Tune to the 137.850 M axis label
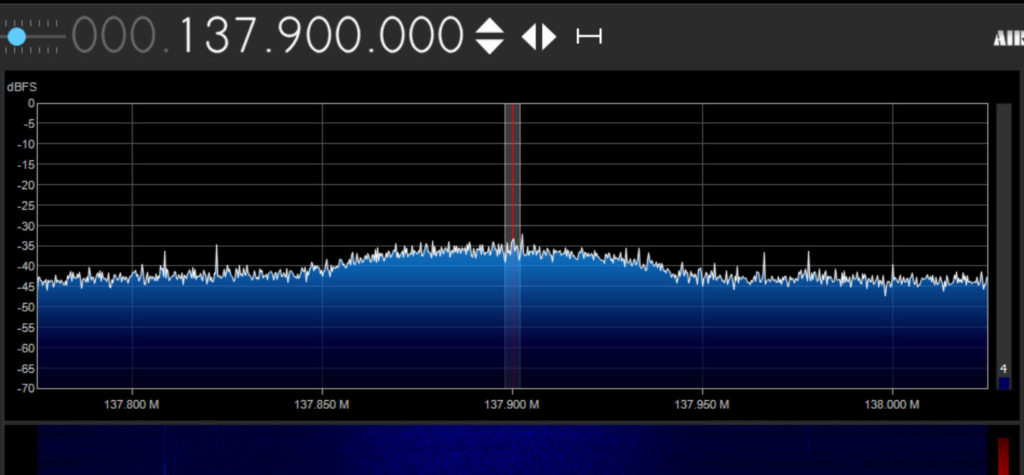1024x475 pixels. click(x=322, y=405)
